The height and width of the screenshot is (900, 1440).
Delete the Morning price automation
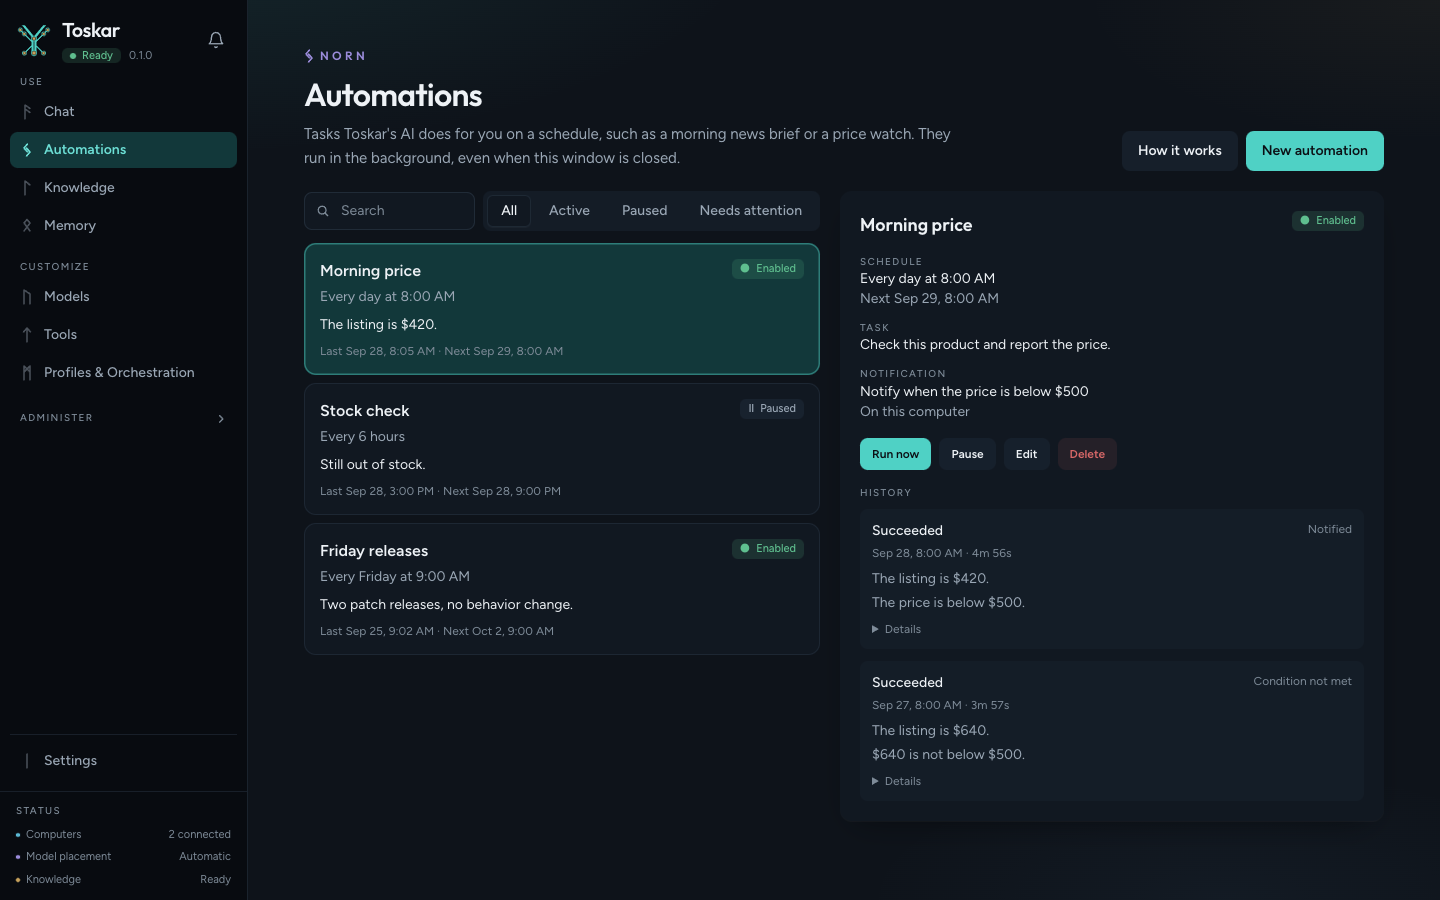(1087, 454)
